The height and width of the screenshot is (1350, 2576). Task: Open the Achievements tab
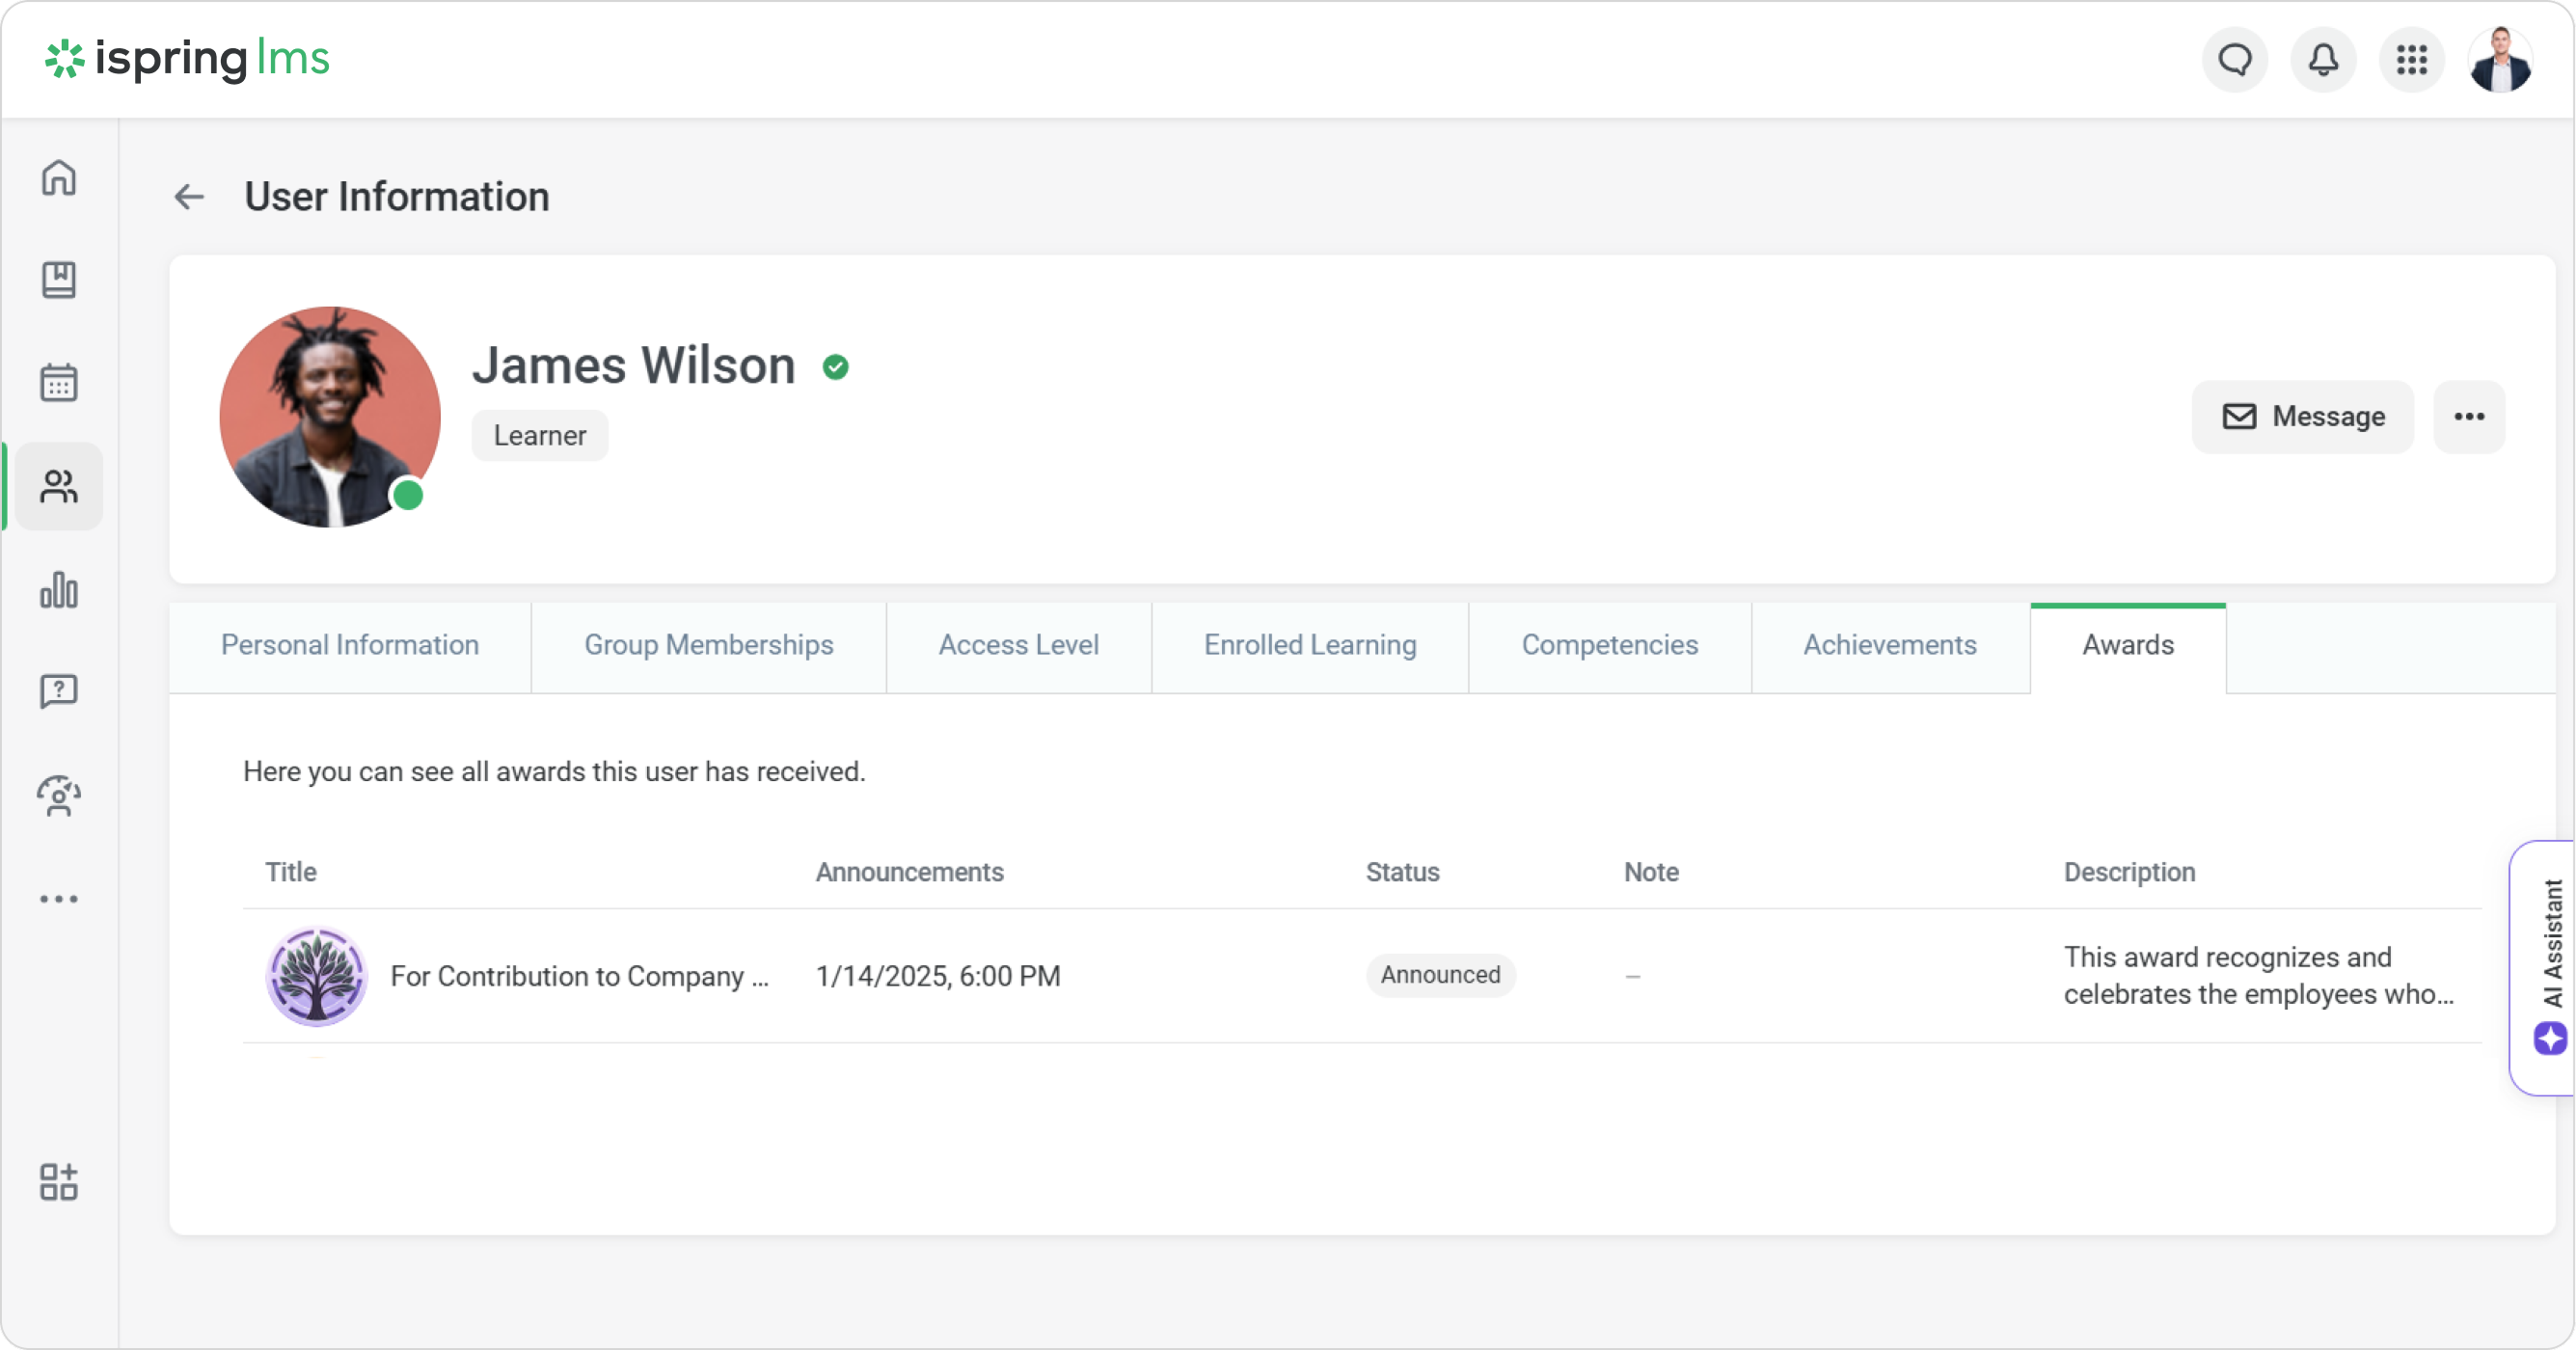tap(1890, 645)
